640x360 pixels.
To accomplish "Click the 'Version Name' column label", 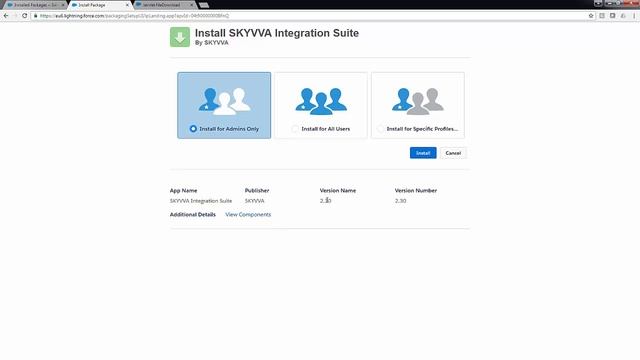I will point(338,191).
